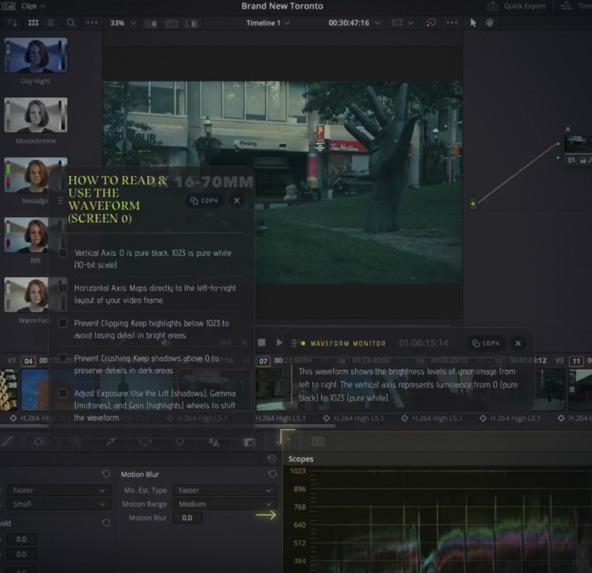Select clip 04 in the timeline
Viewport: 592px width, 573px height.
(35, 389)
